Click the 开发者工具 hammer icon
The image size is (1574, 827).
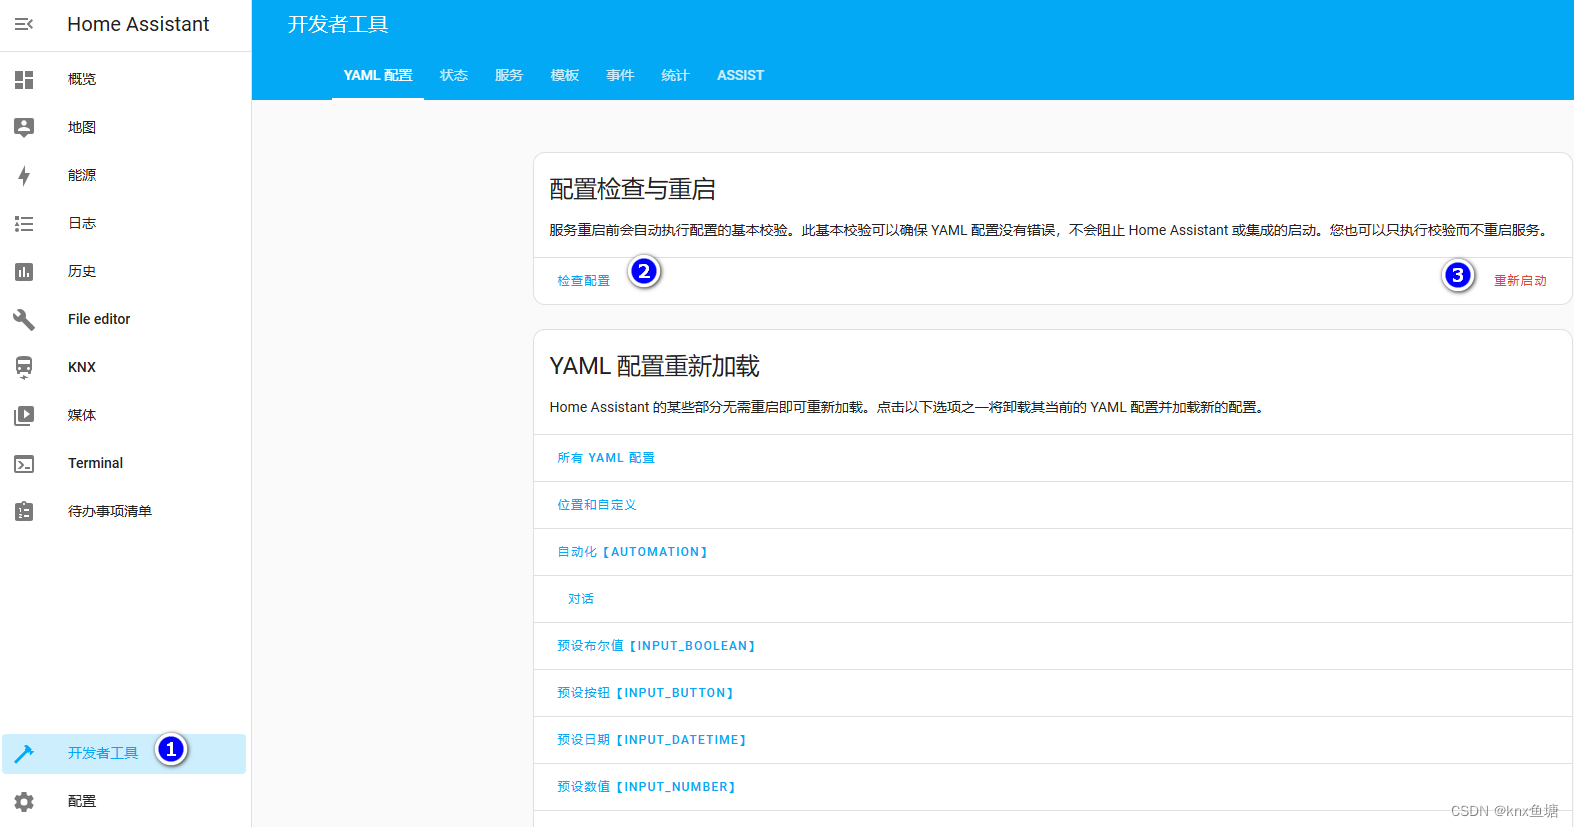pyautogui.click(x=24, y=753)
